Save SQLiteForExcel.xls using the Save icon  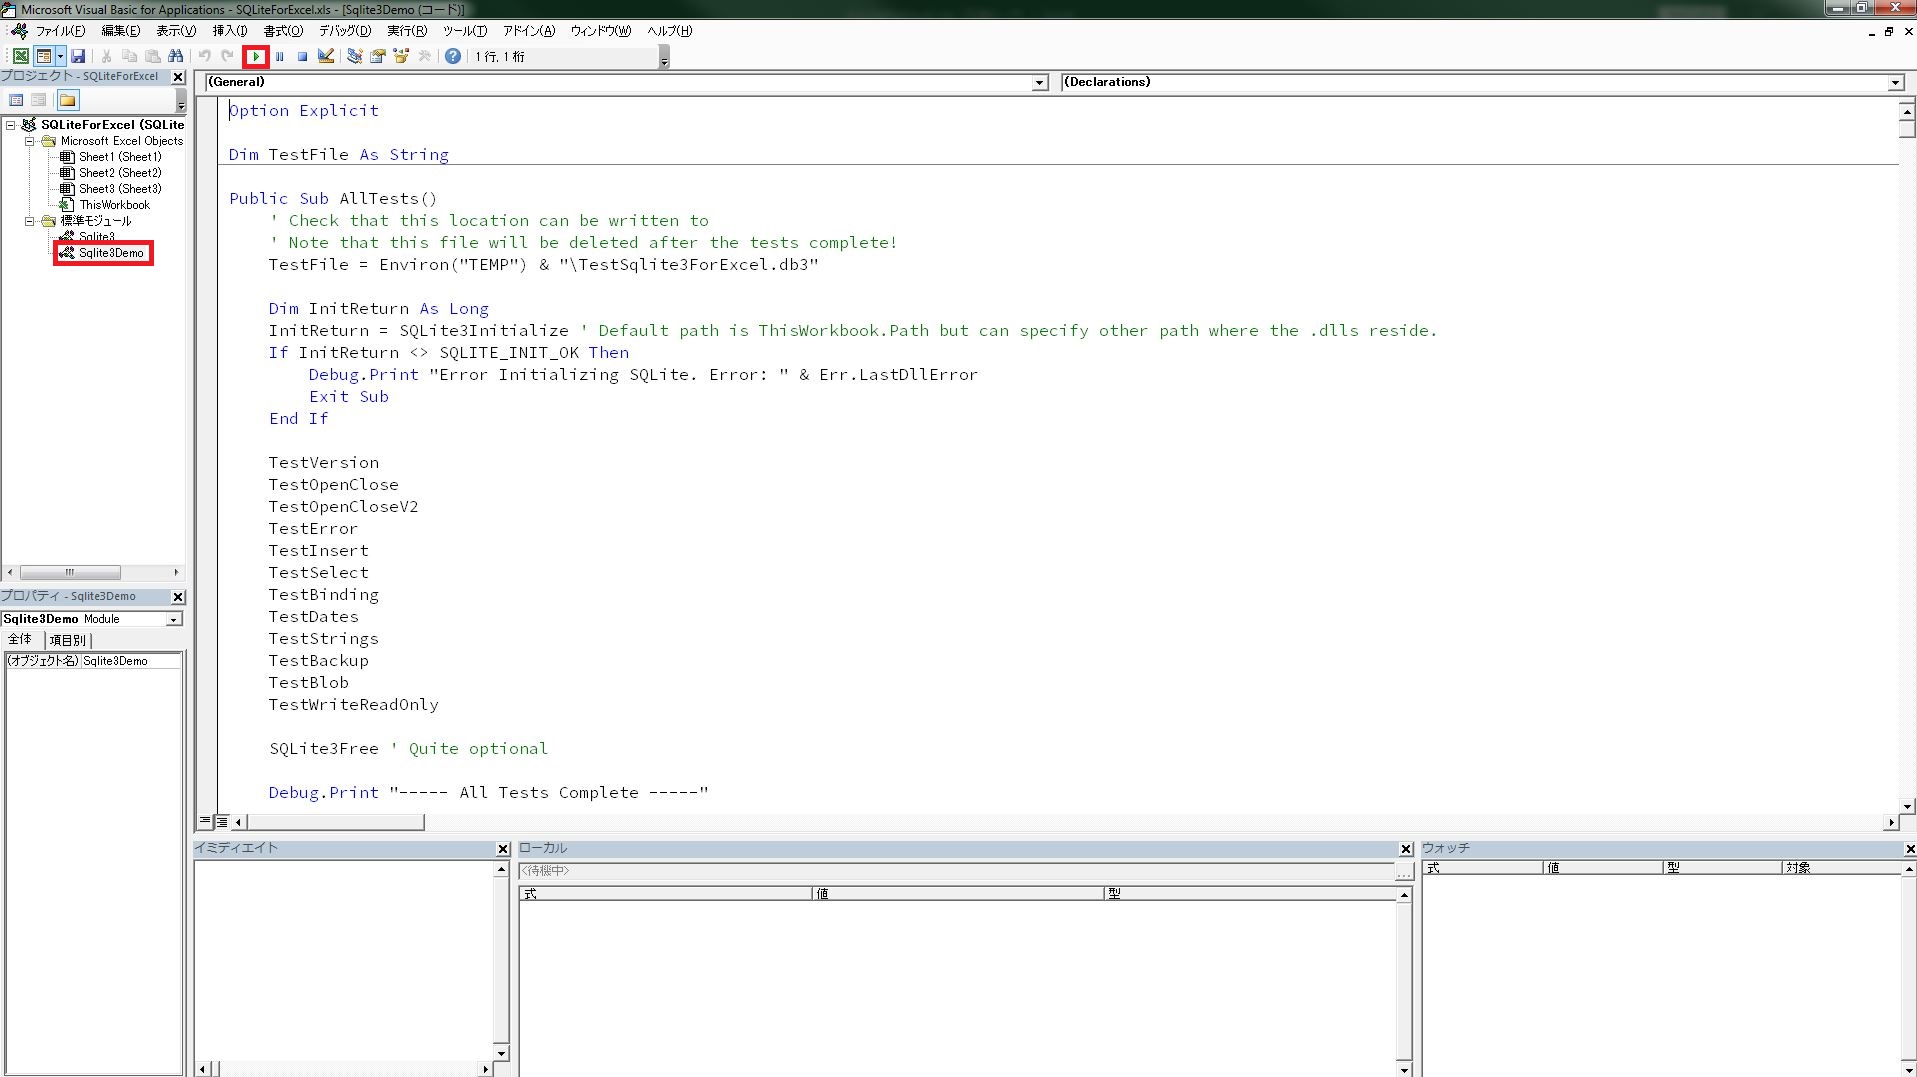(x=79, y=56)
